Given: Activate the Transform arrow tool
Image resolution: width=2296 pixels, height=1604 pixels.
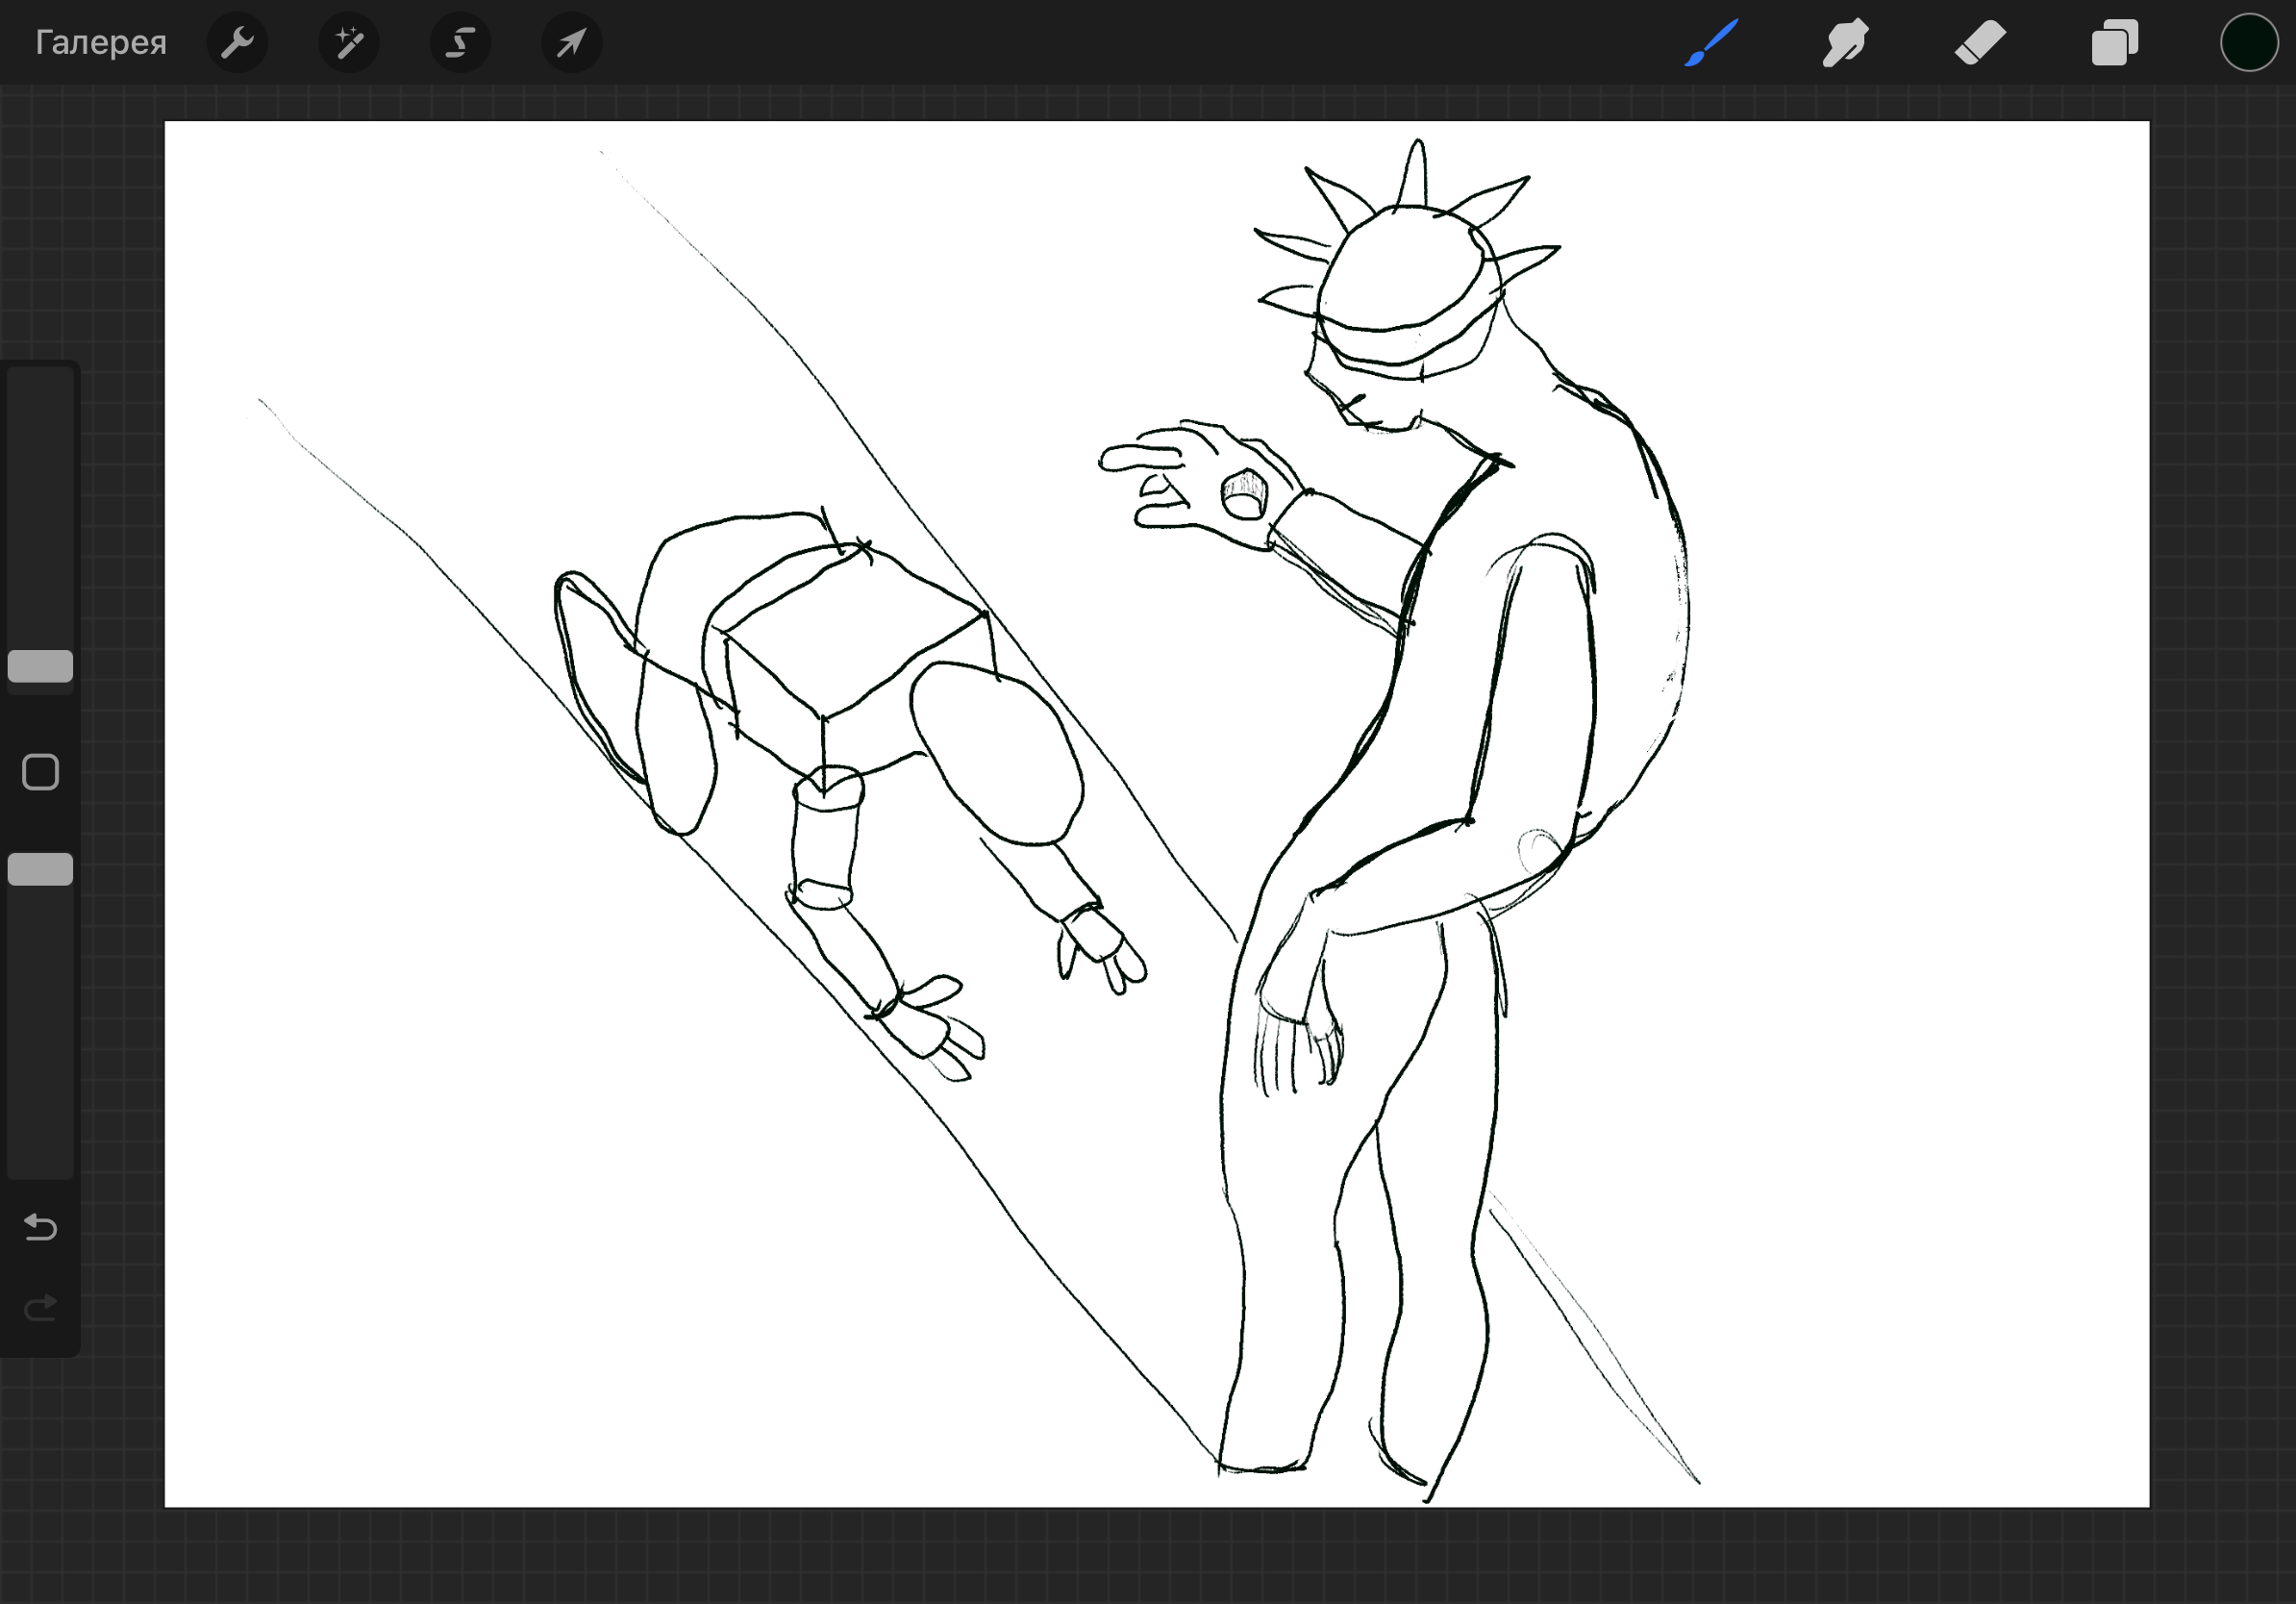Looking at the screenshot, I should pyautogui.click(x=571, y=43).
